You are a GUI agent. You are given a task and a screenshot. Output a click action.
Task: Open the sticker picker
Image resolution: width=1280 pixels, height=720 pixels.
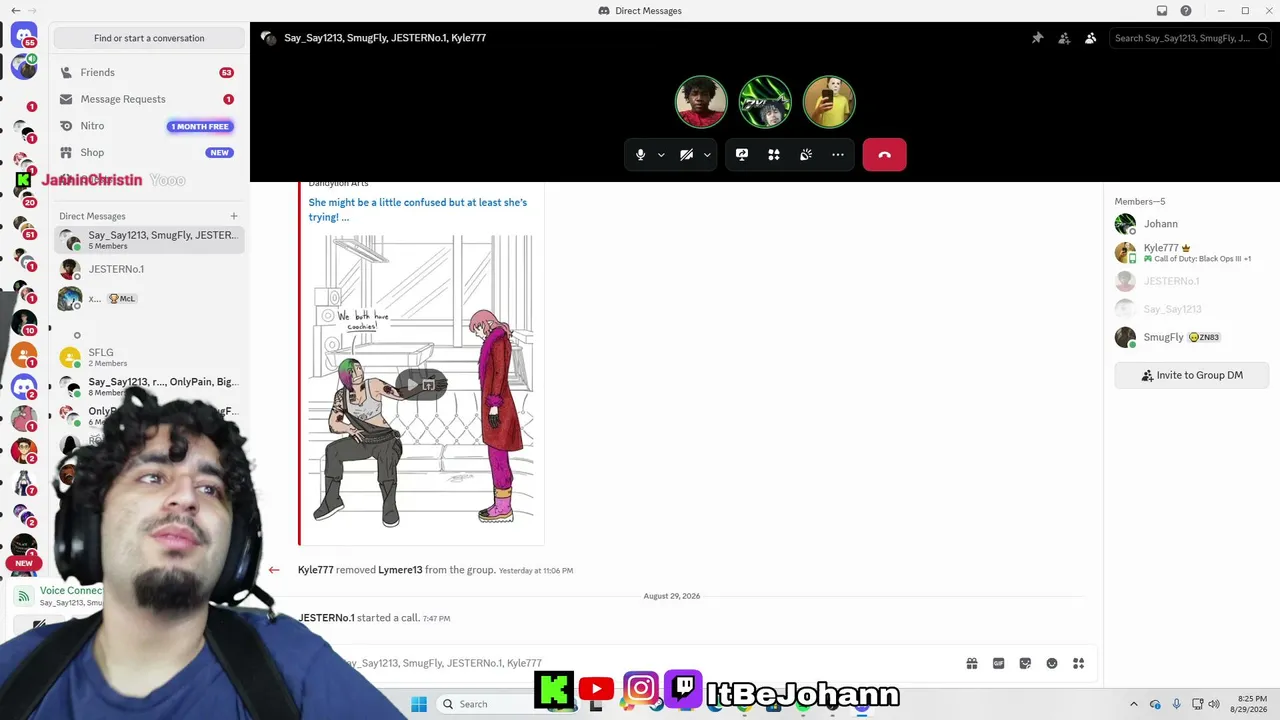point(1025,663)
